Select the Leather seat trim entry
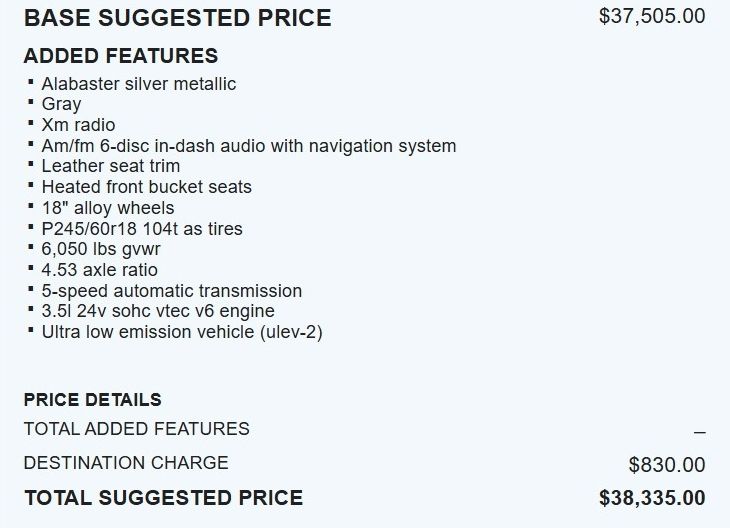This screenshot has width=730, height=528. coord(110,166)
